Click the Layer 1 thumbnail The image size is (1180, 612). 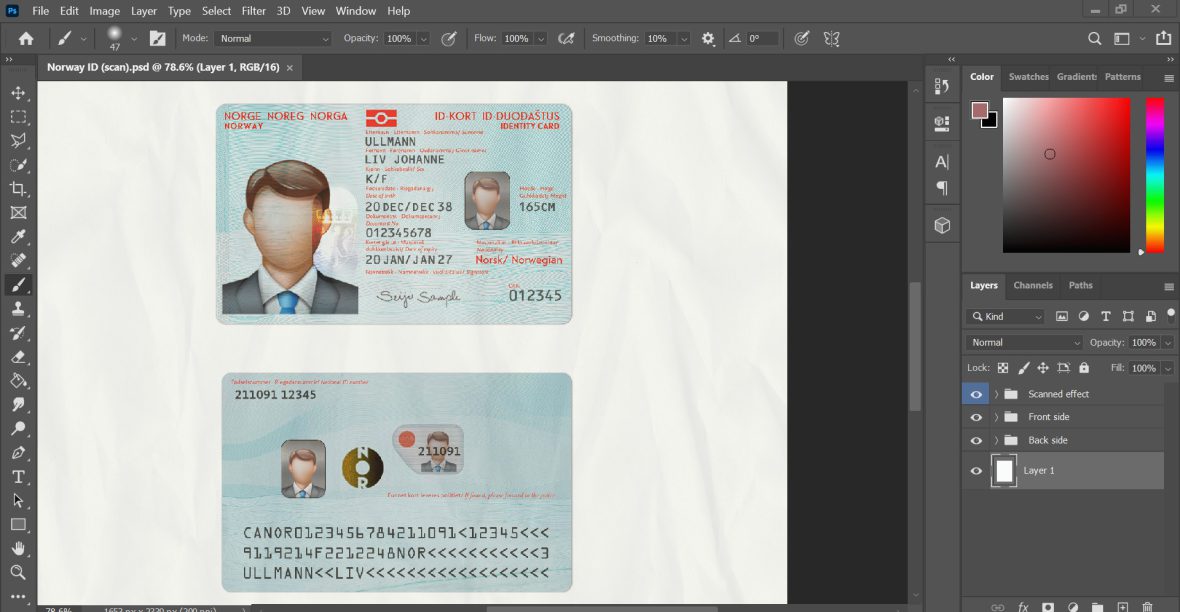tap(1003, 470)
